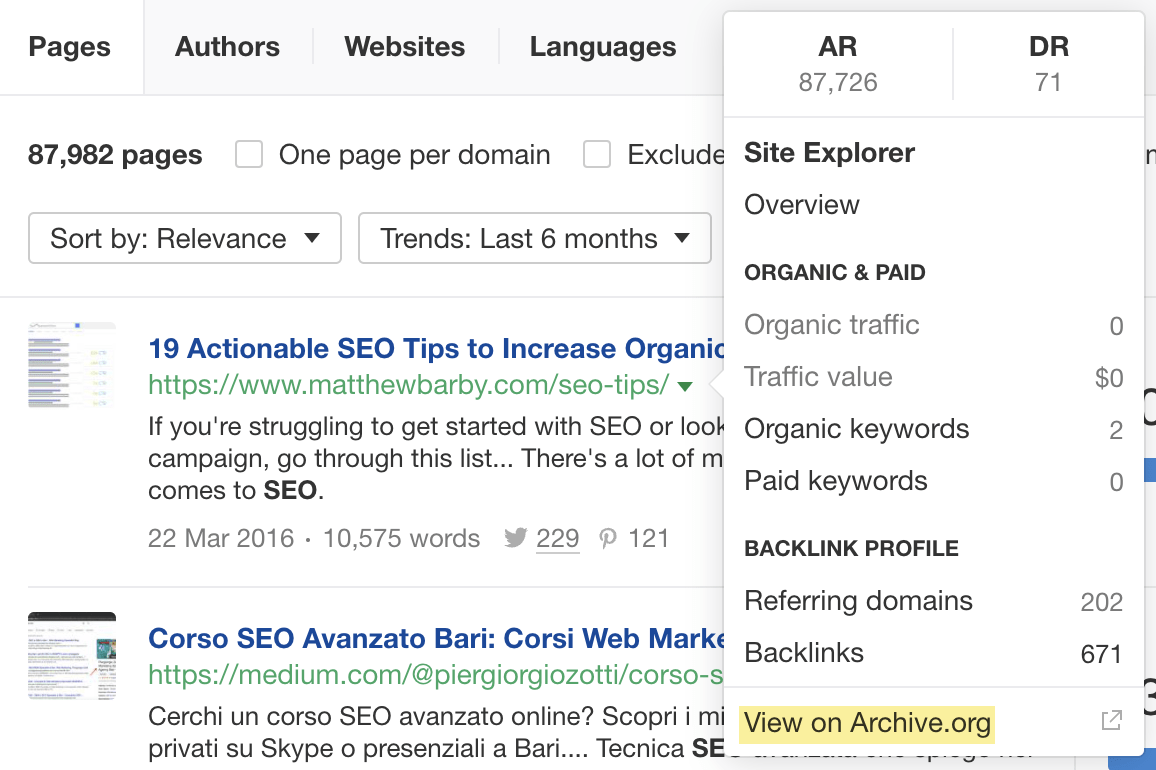Open the Trends: Last 6 months dropdown
This screenshot has height=770, width=1156.
[x=534, y=239]
